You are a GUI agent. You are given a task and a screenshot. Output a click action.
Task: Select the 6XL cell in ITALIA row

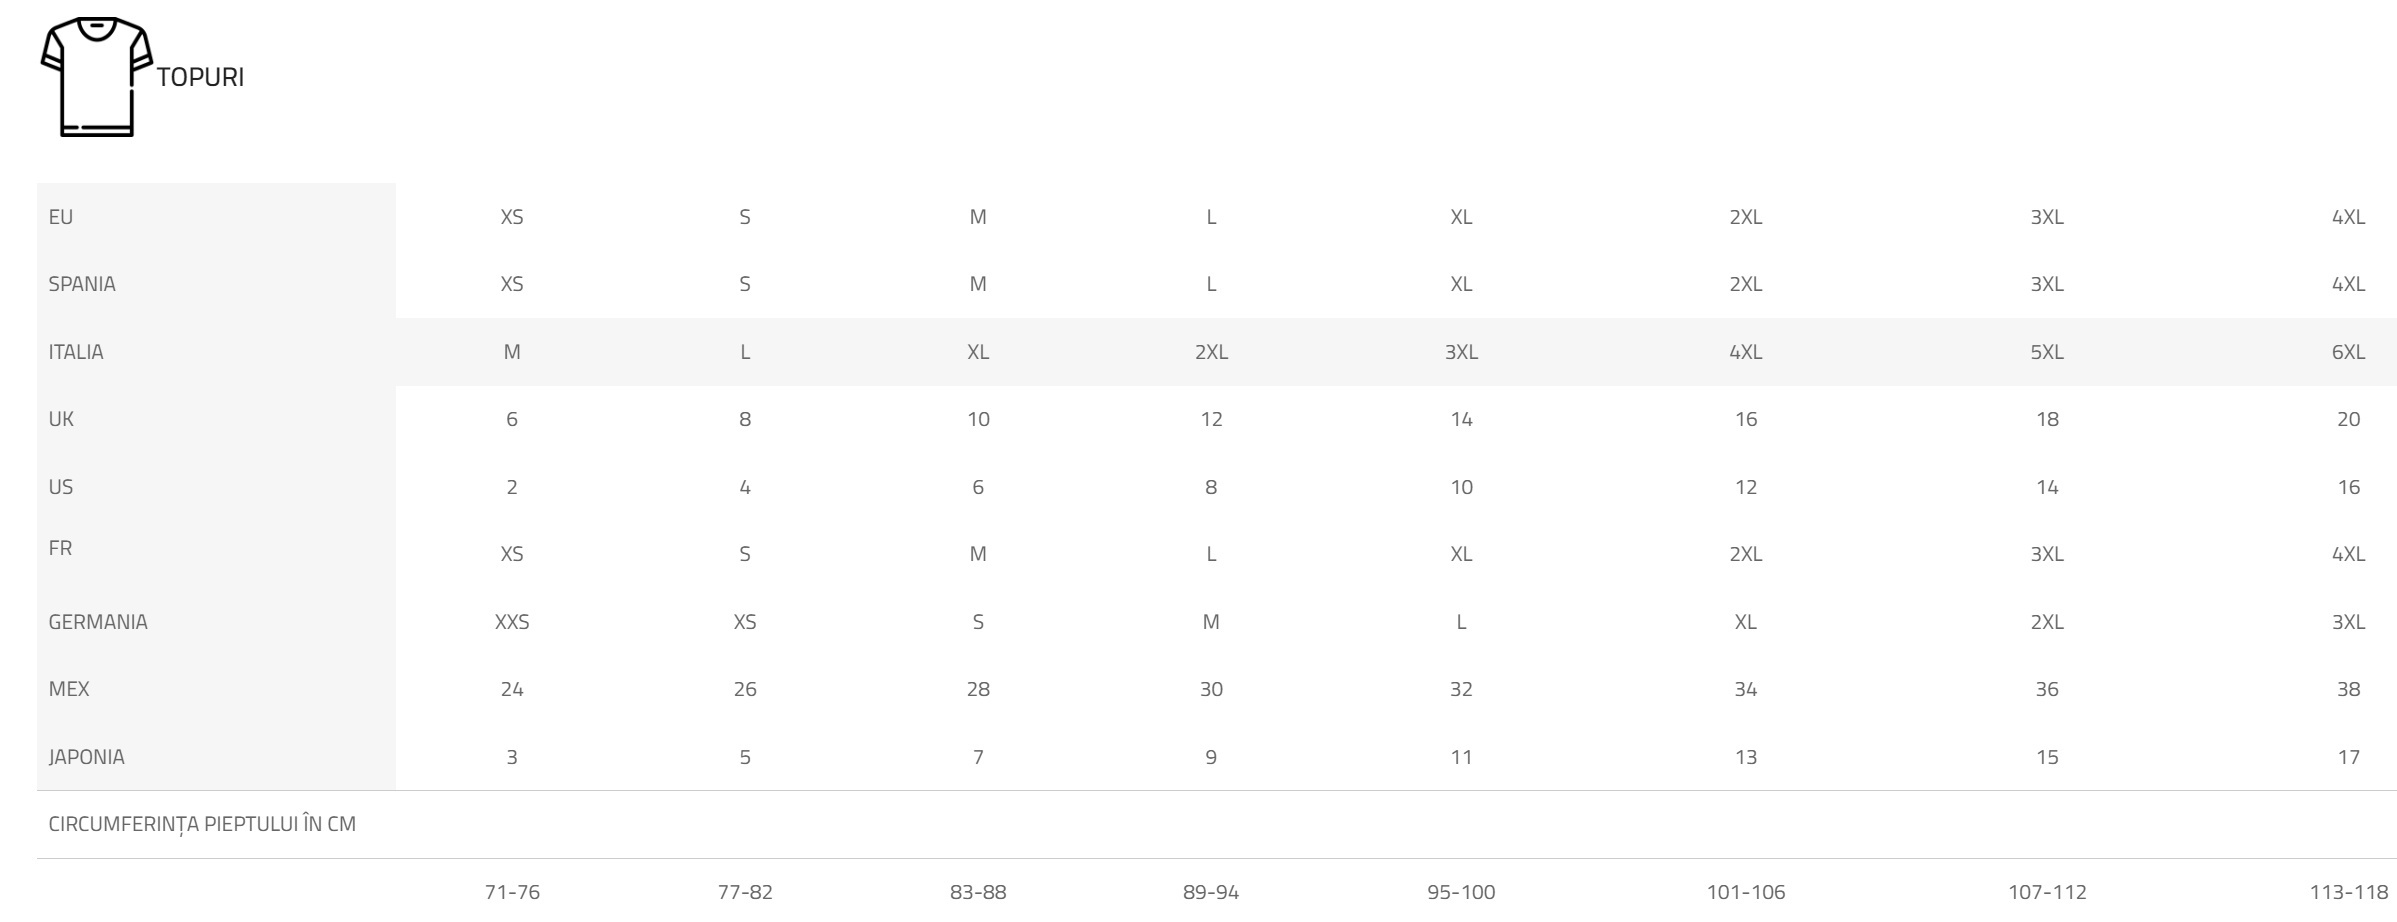click(2348, 352)
